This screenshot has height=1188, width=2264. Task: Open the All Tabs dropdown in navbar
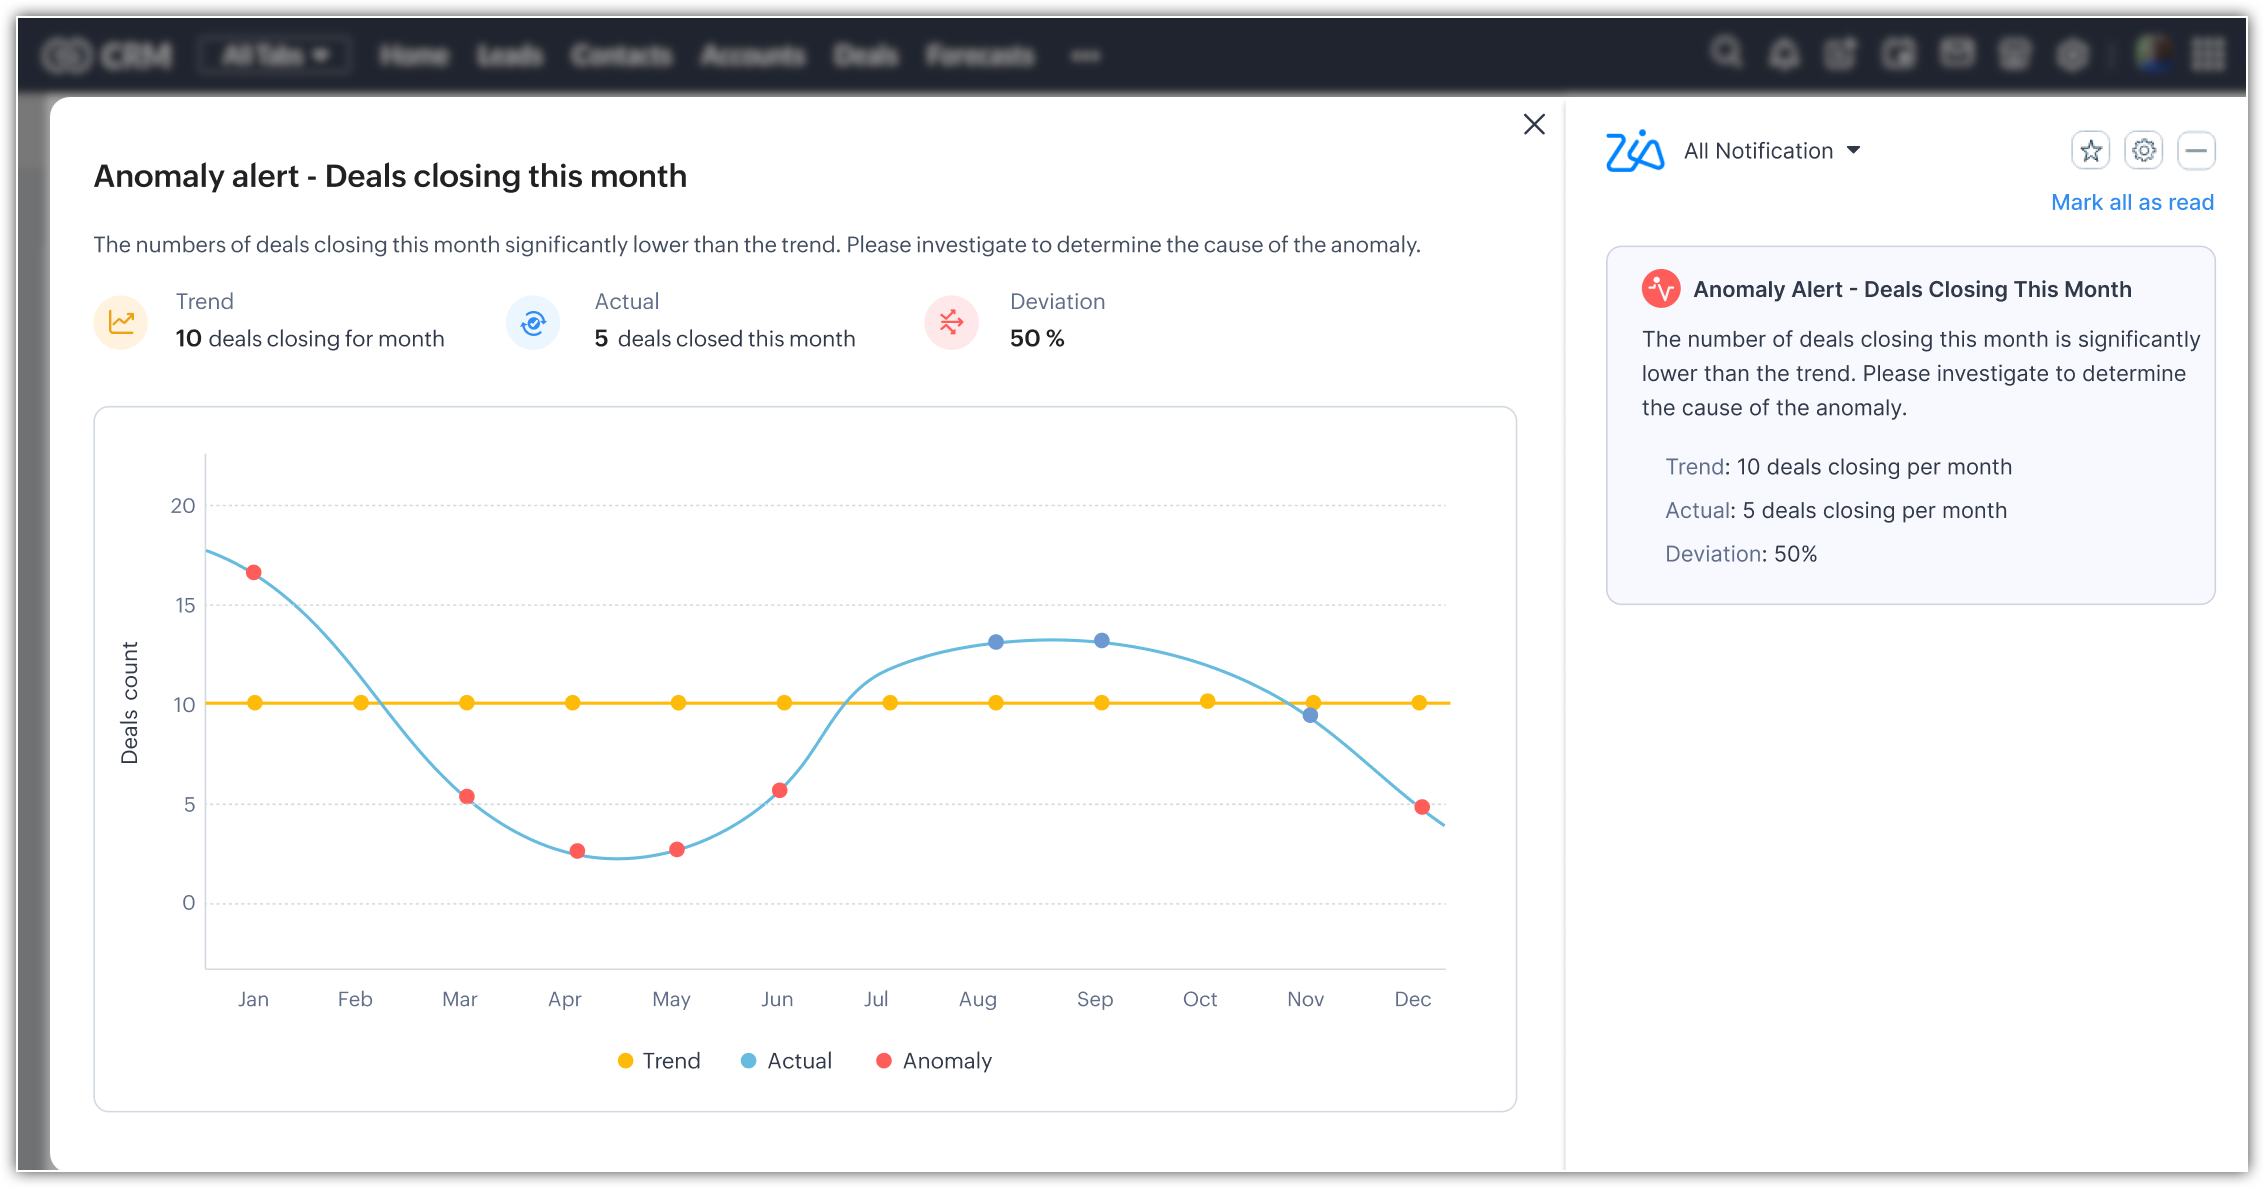[x=274, y=55]
